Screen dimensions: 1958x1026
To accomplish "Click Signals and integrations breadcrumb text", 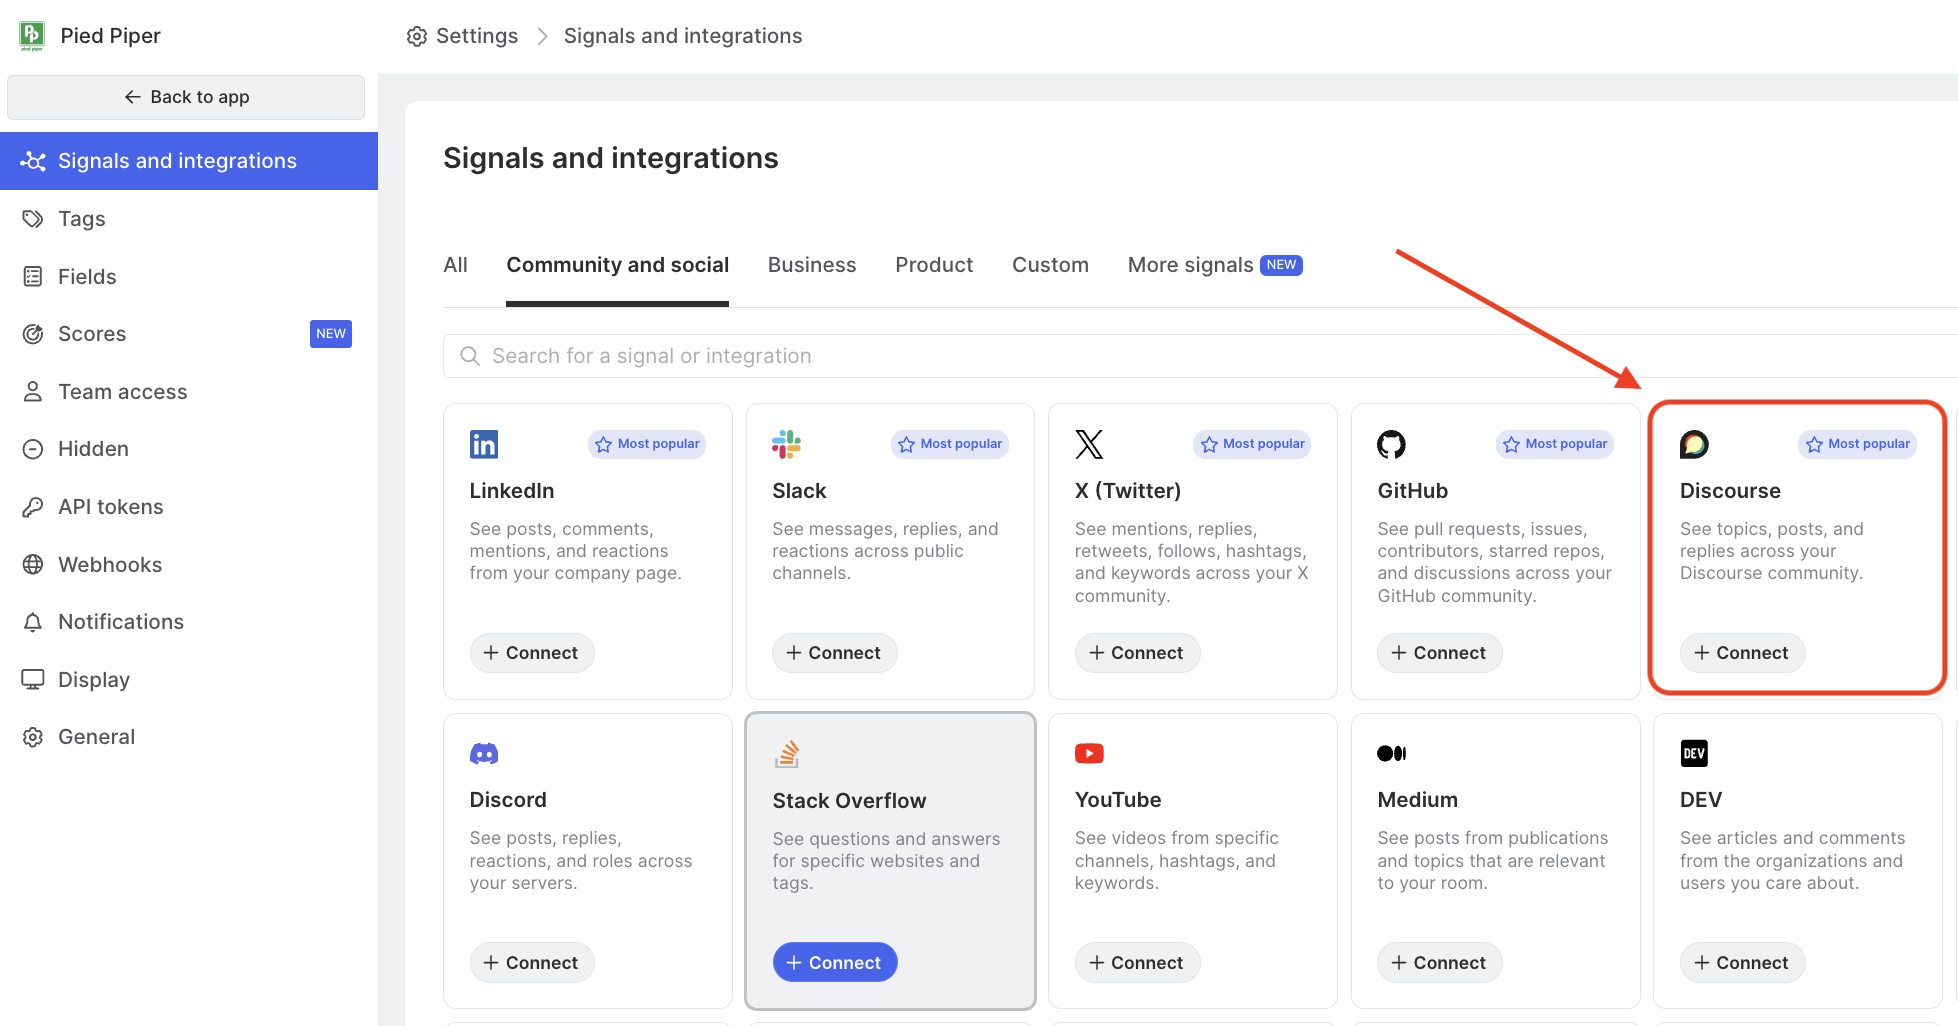I will pyautogui.click(x=683, y=36).
